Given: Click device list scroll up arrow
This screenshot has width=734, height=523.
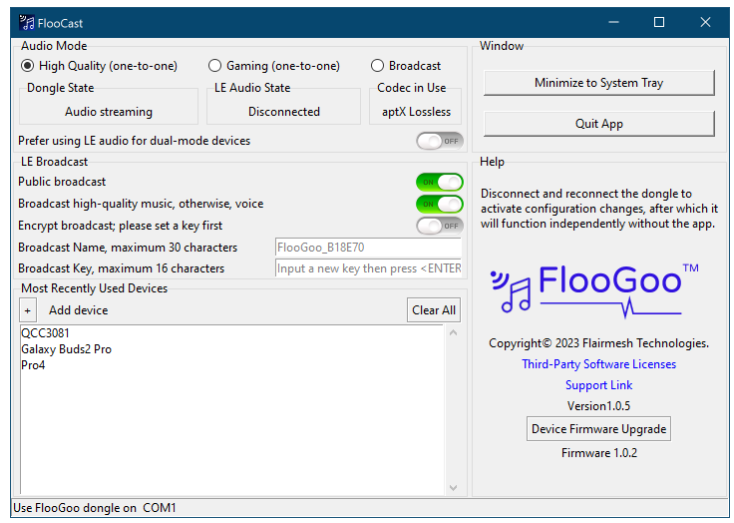Looking at the screenshot, I should [x=453, y=333].
